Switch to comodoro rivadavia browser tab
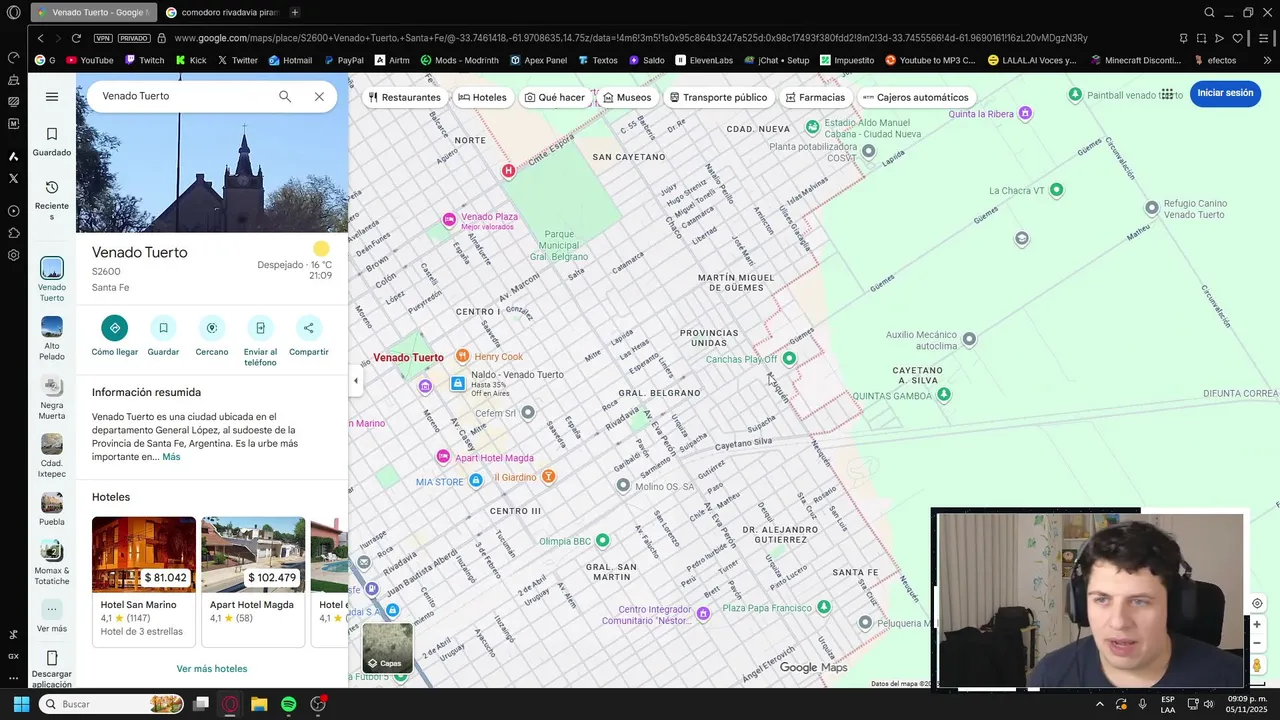Viewport: 1280px width, 720px height. 221,12
